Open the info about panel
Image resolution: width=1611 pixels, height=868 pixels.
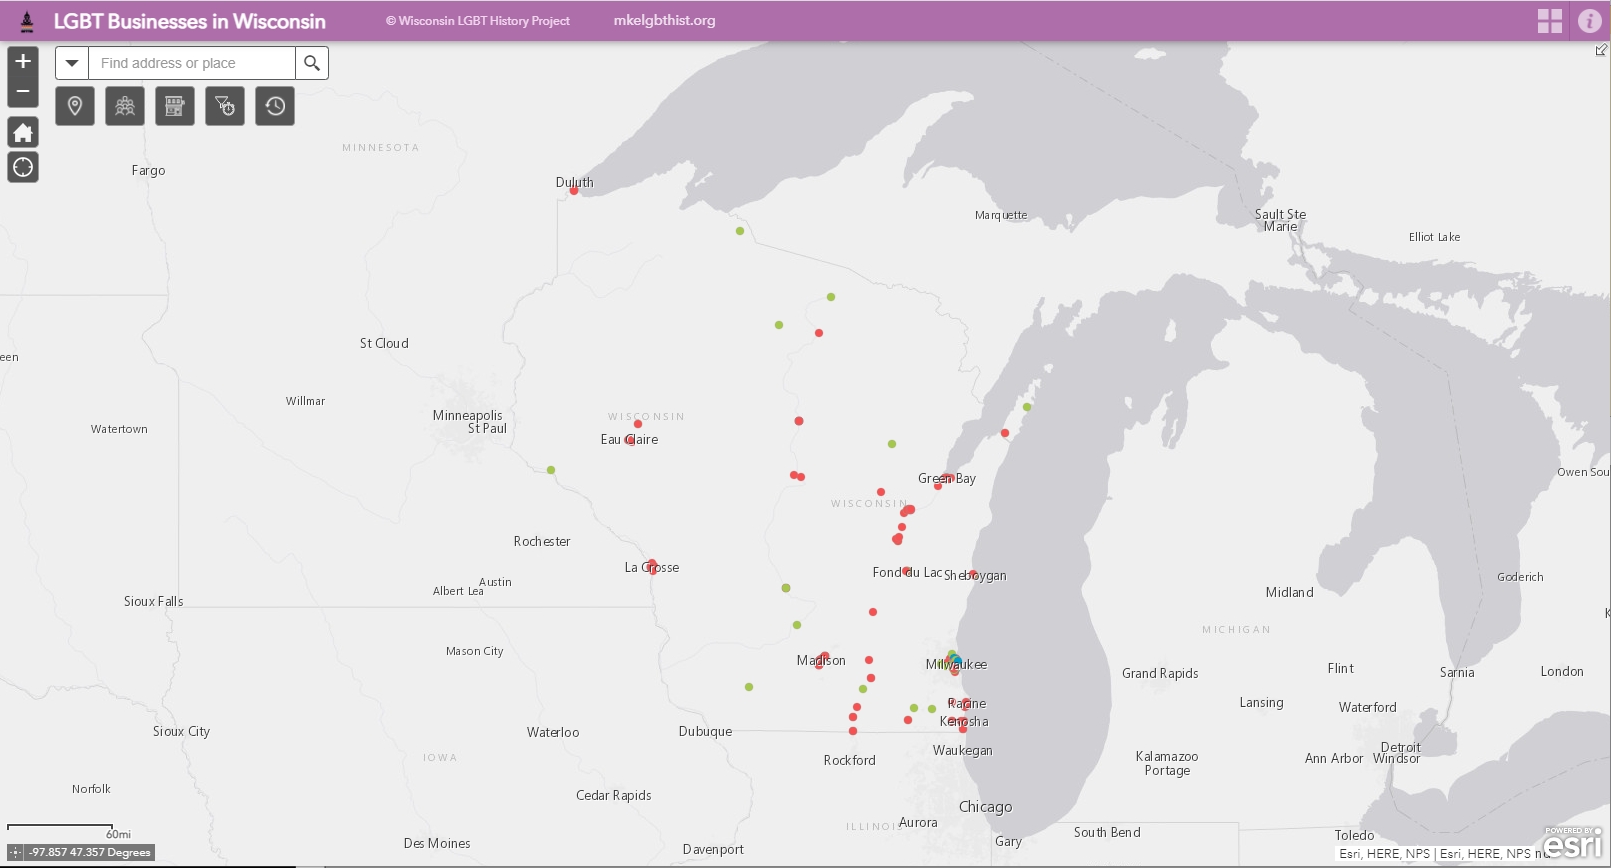pos(1590,21)
